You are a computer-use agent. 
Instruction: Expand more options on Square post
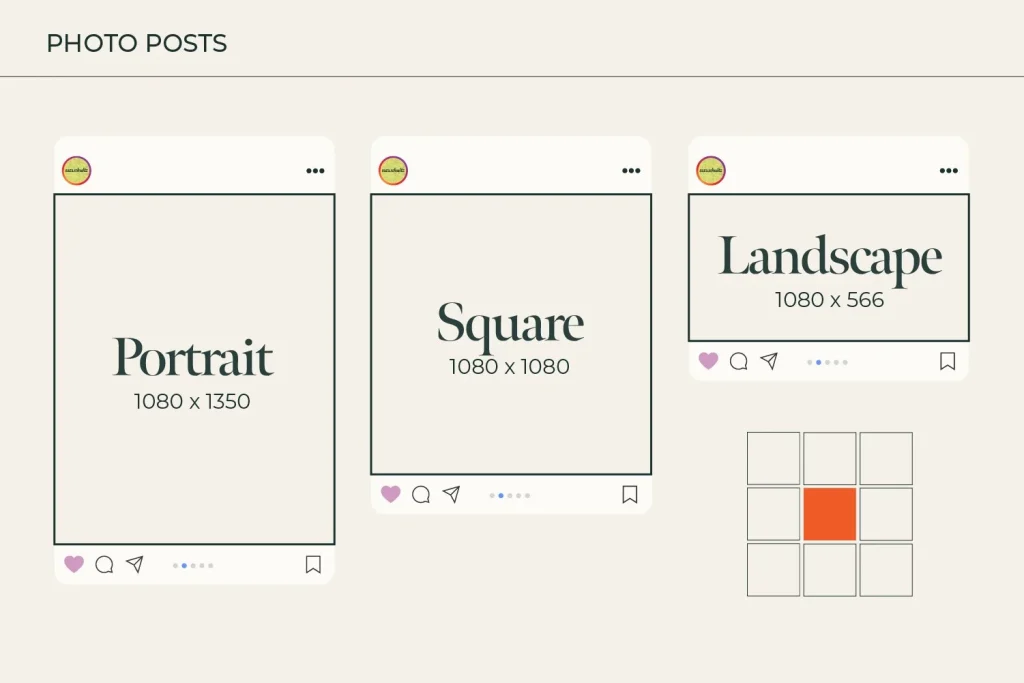[631, 171]
